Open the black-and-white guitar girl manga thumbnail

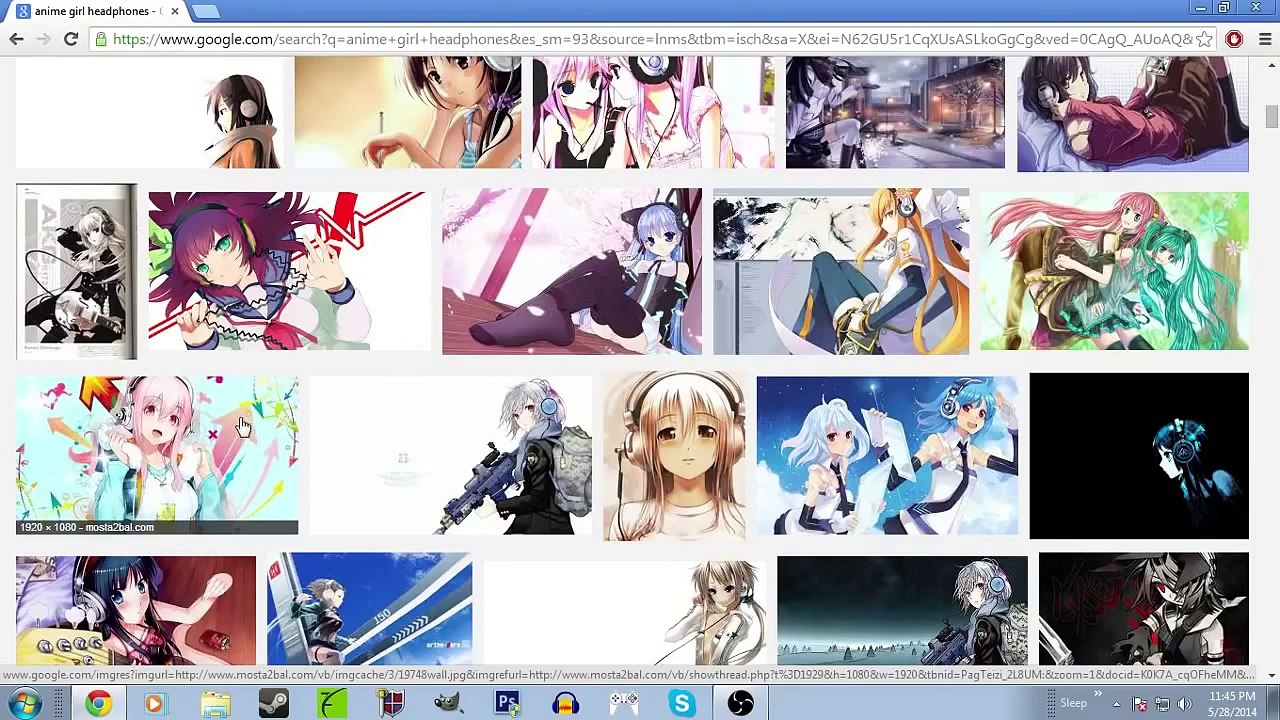[76, 271]
